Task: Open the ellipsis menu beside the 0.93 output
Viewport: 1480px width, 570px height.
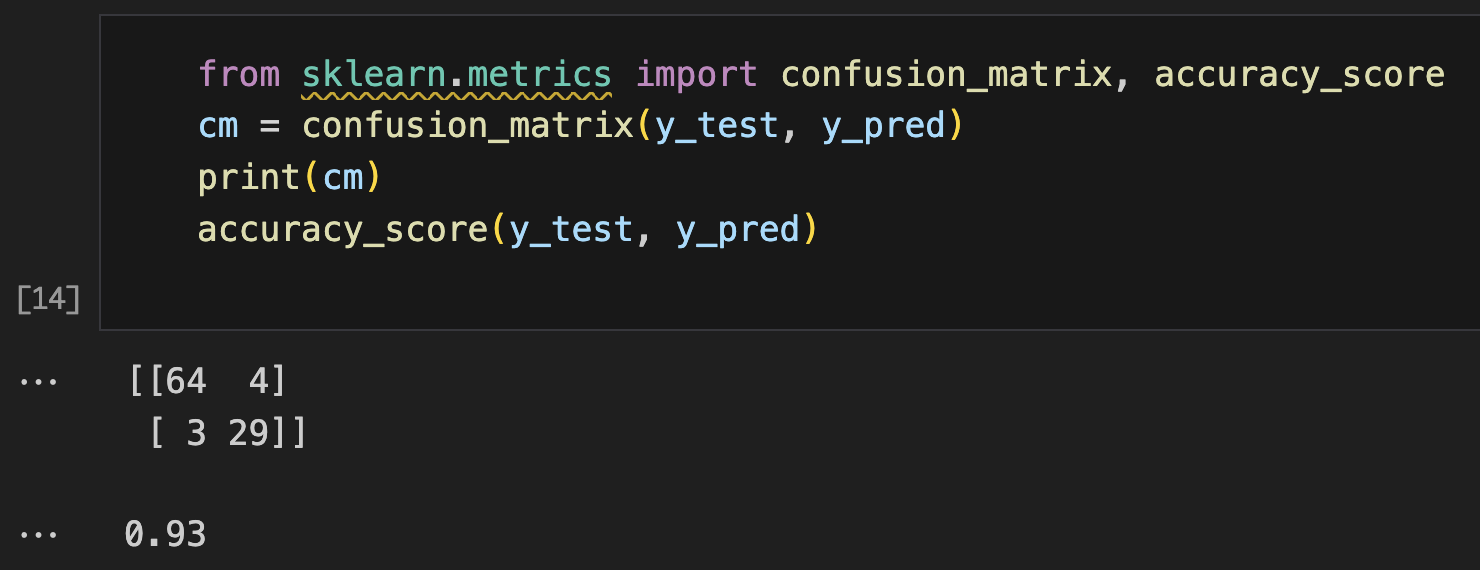Action: (38, 535)
